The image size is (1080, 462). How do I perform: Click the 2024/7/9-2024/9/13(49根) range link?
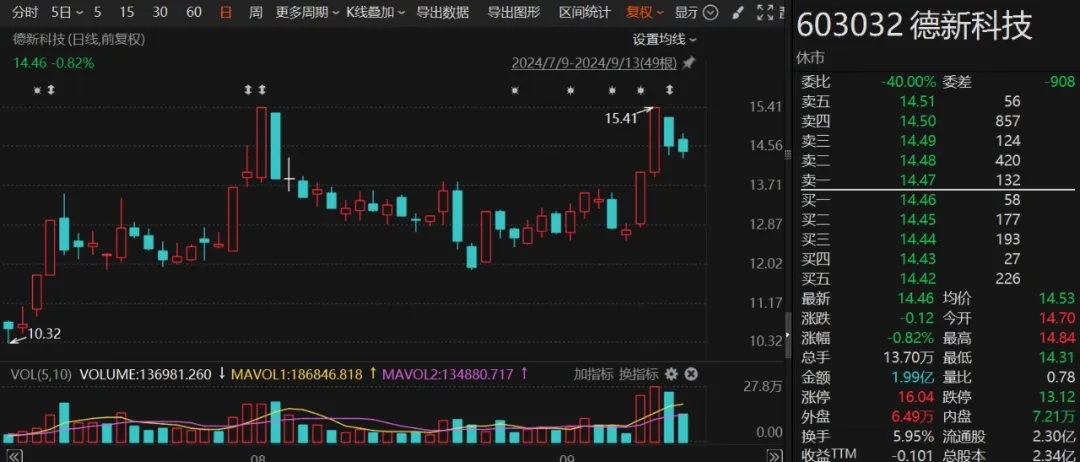point(595,63)
